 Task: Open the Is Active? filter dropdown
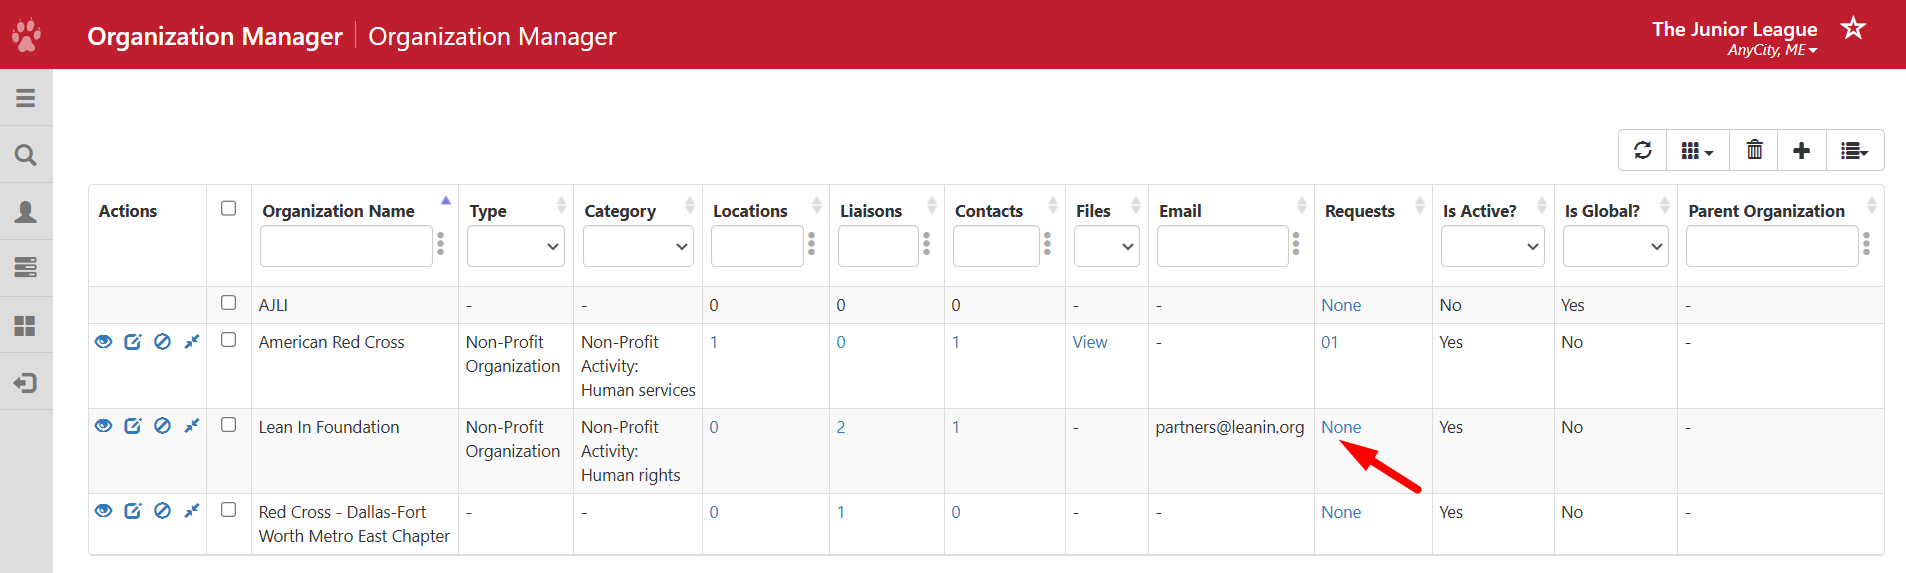coord(1492,246)
